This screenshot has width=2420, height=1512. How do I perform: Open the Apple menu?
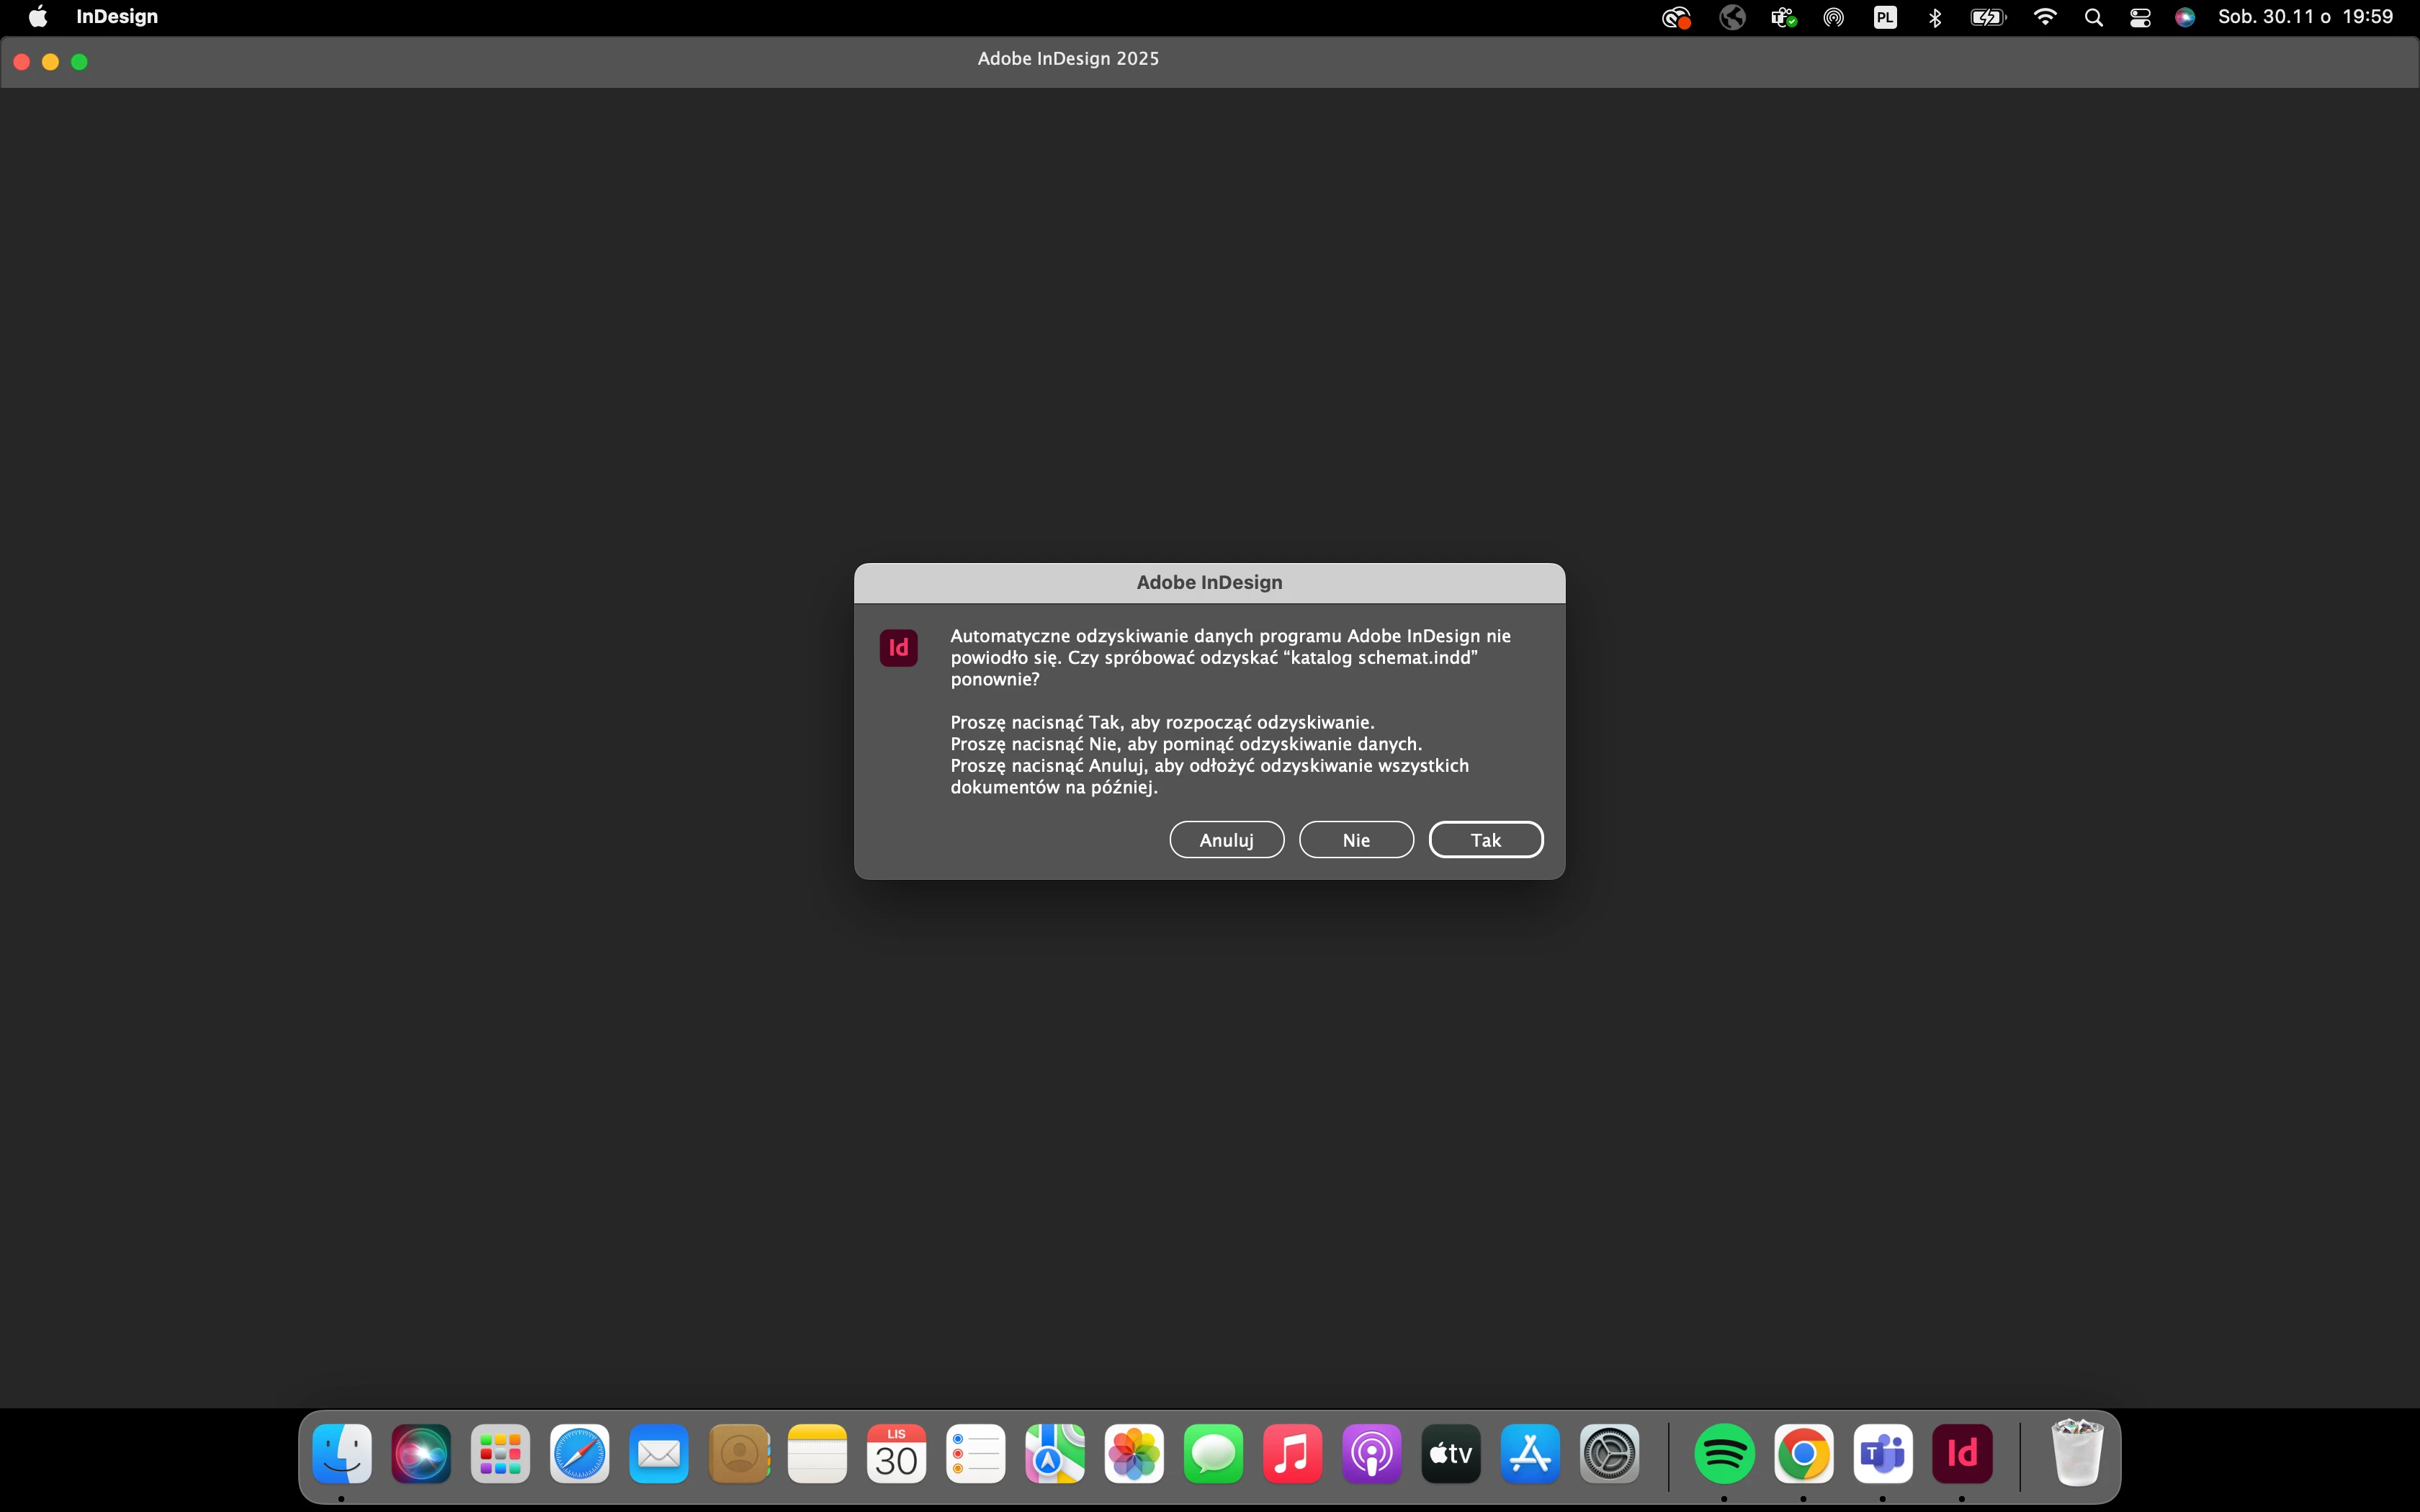point(38,17)
